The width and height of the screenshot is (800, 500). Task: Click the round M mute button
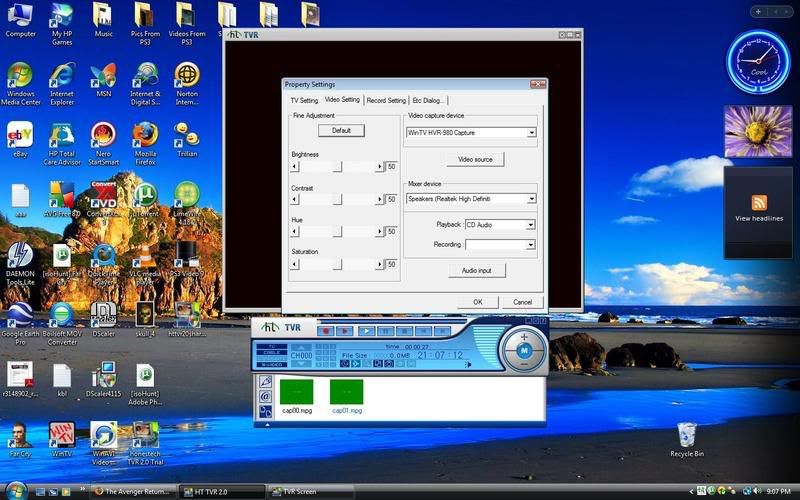pyautogui.click(x=524, y=351)
